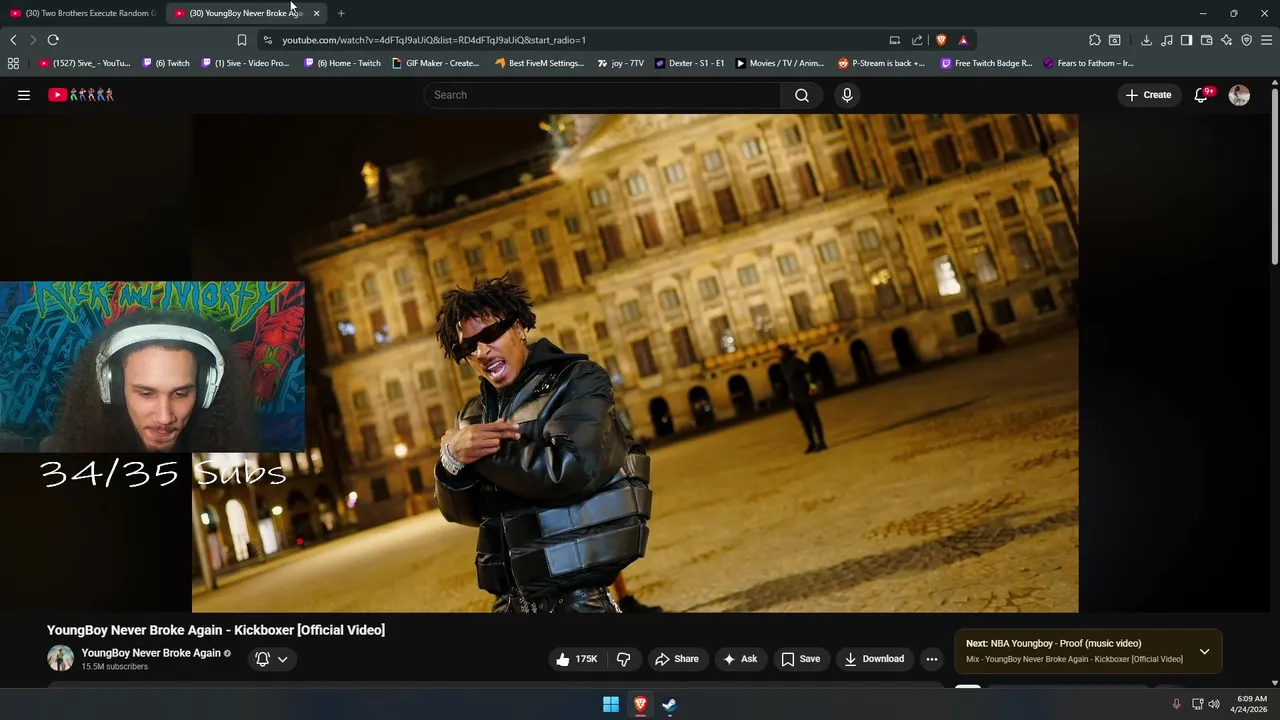Go back with the browser back arrow
The image size is (1280, 720).
[x=13, y=40]
